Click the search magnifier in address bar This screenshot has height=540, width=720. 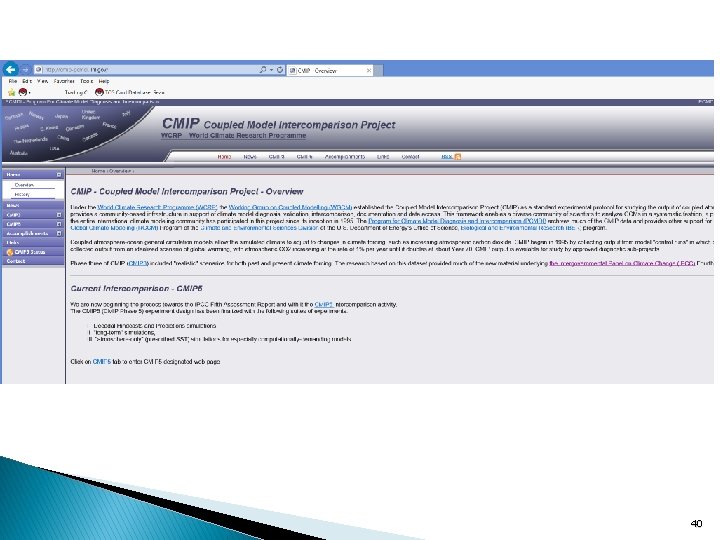coord(263,70)
